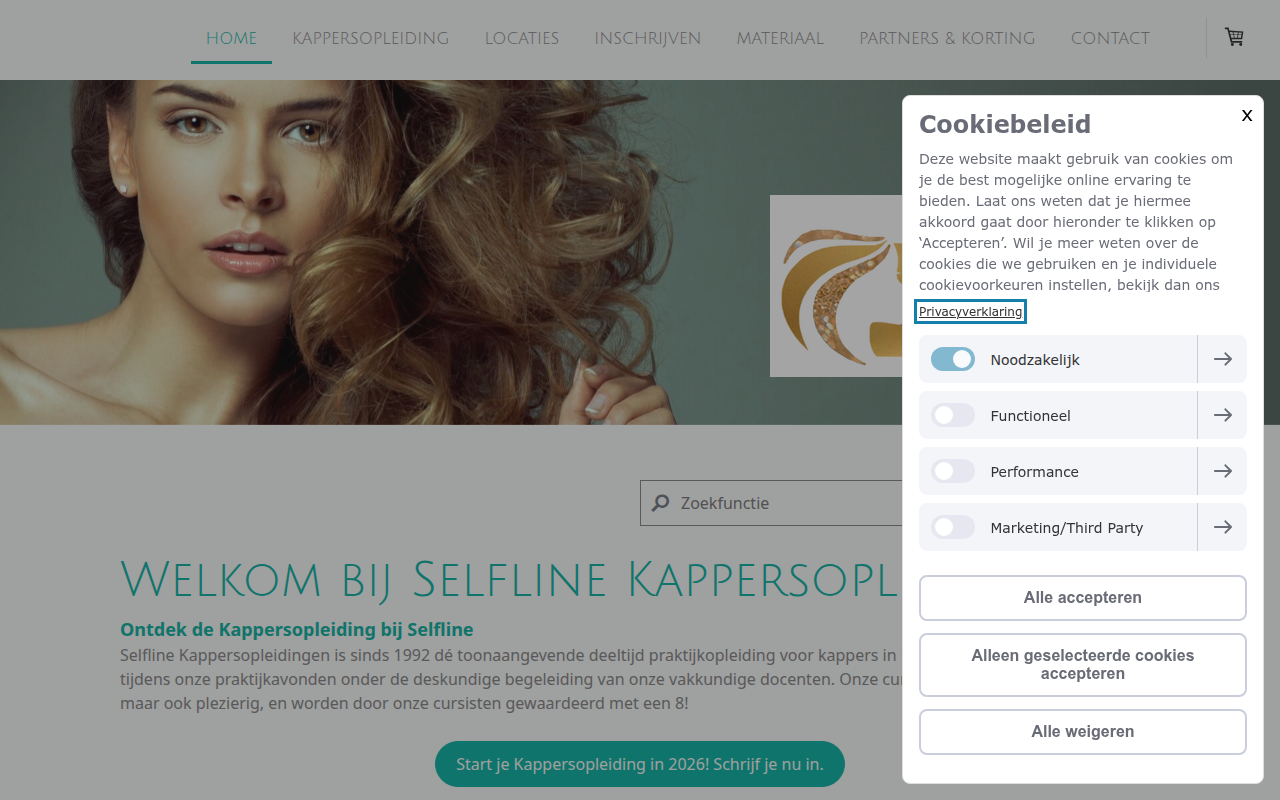The height and width of the screenshot is (800, 1280).
Task: Expand Functioneel details arrow
Action: coord(1222,415)
